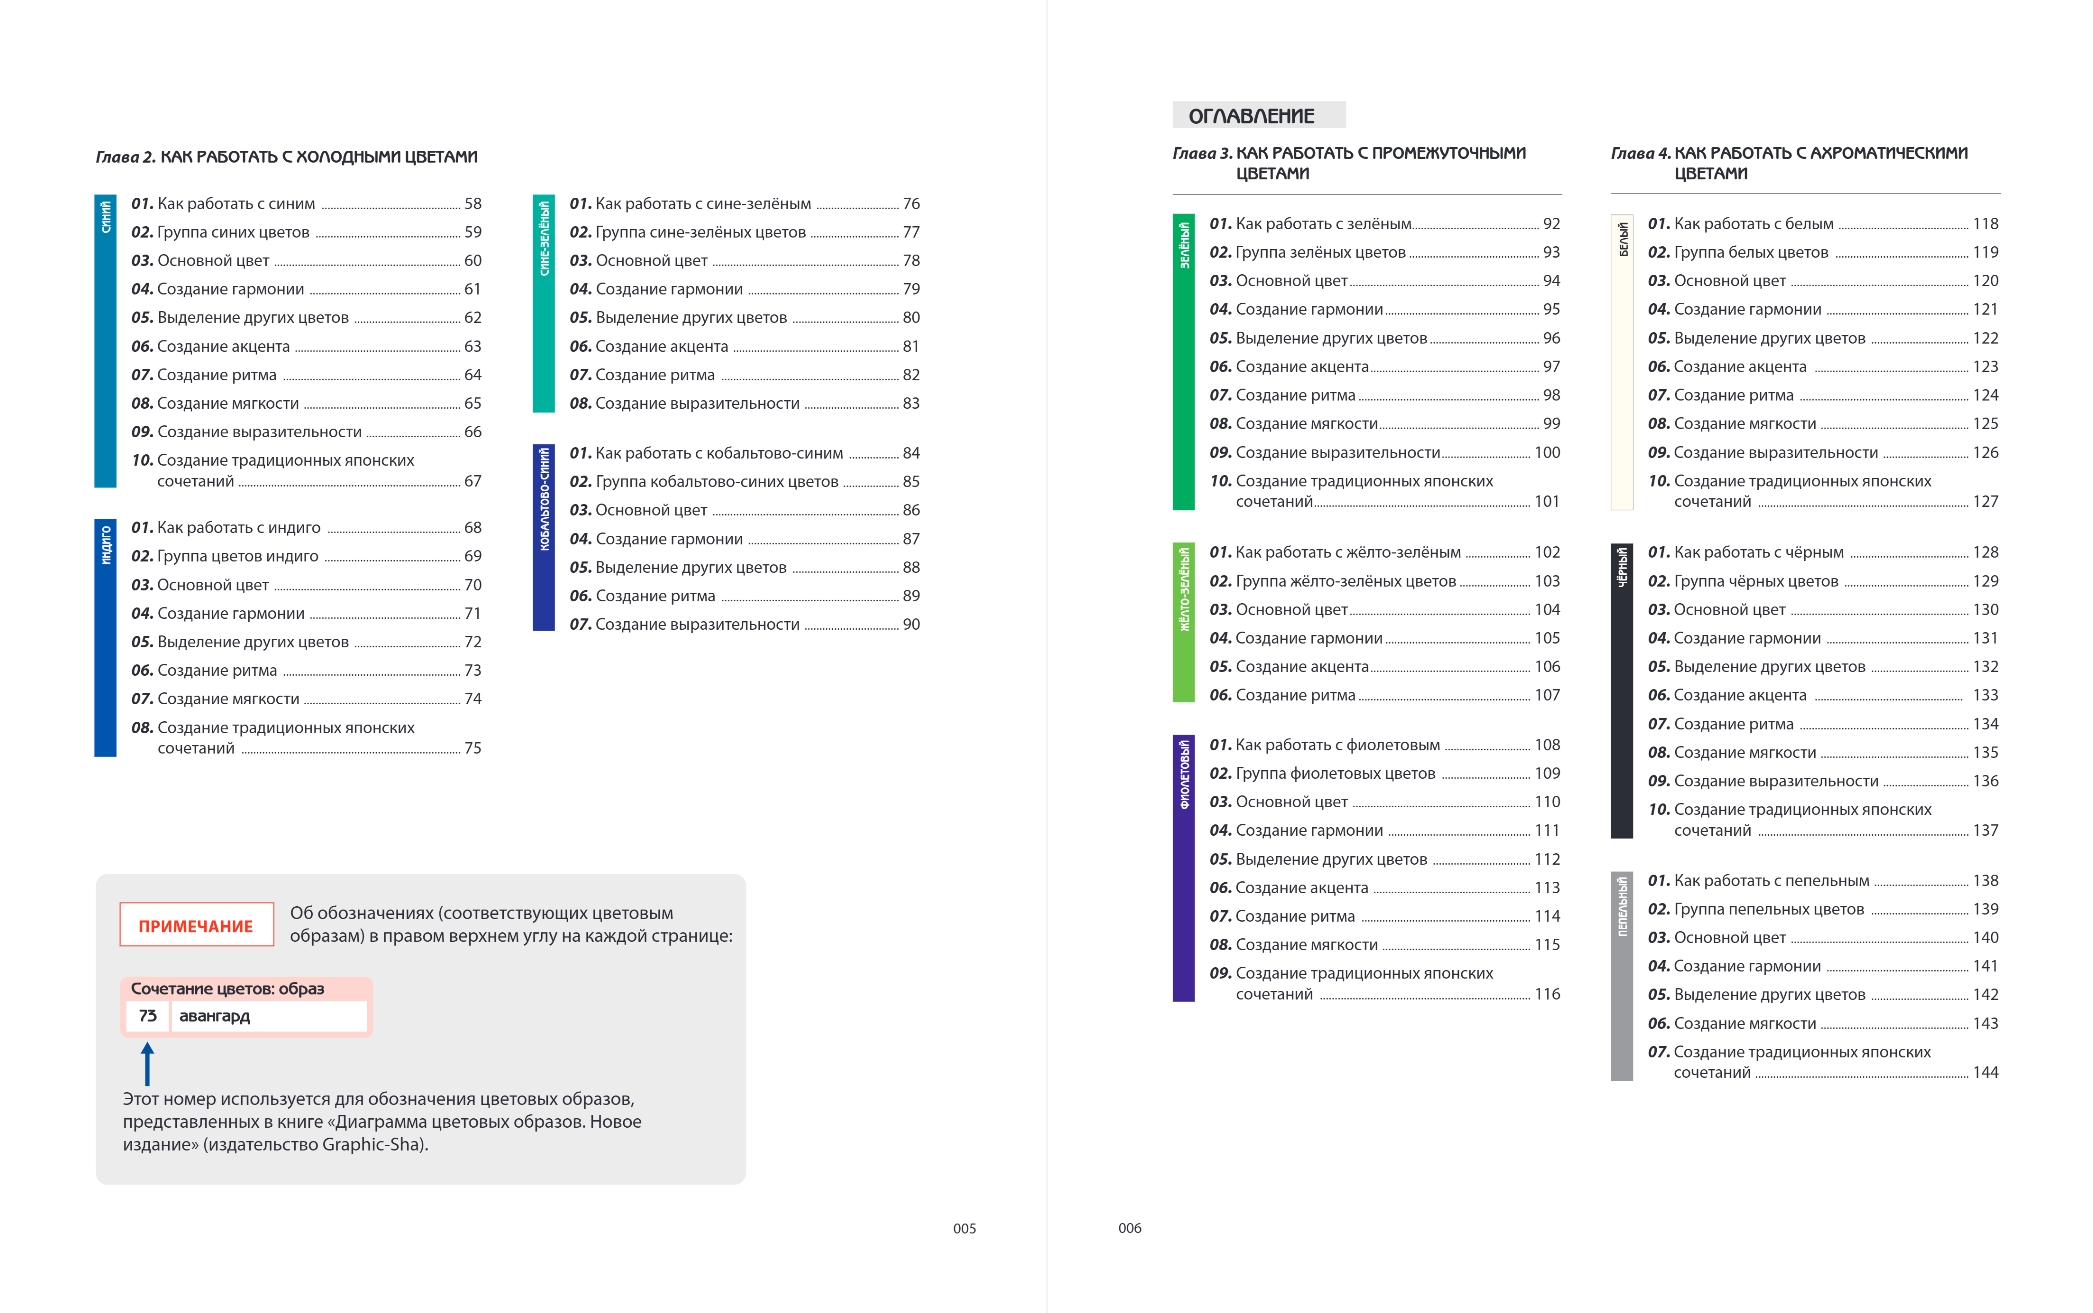Select the КОБАЛЬТОВО-СИНИЙ color bar
This screenshot has width=2093, height=1313.
pos(543,537)
